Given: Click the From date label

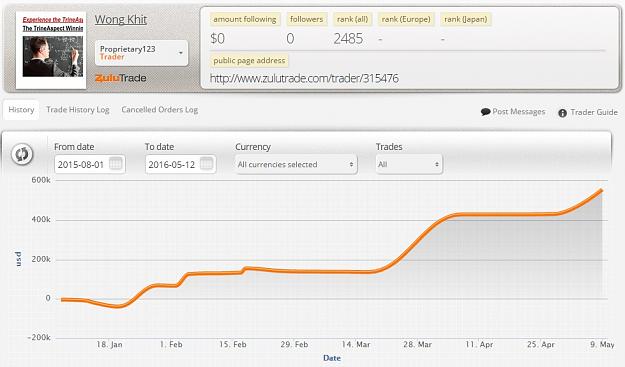Looking at the screenshot, I should [x=74, y=147].
